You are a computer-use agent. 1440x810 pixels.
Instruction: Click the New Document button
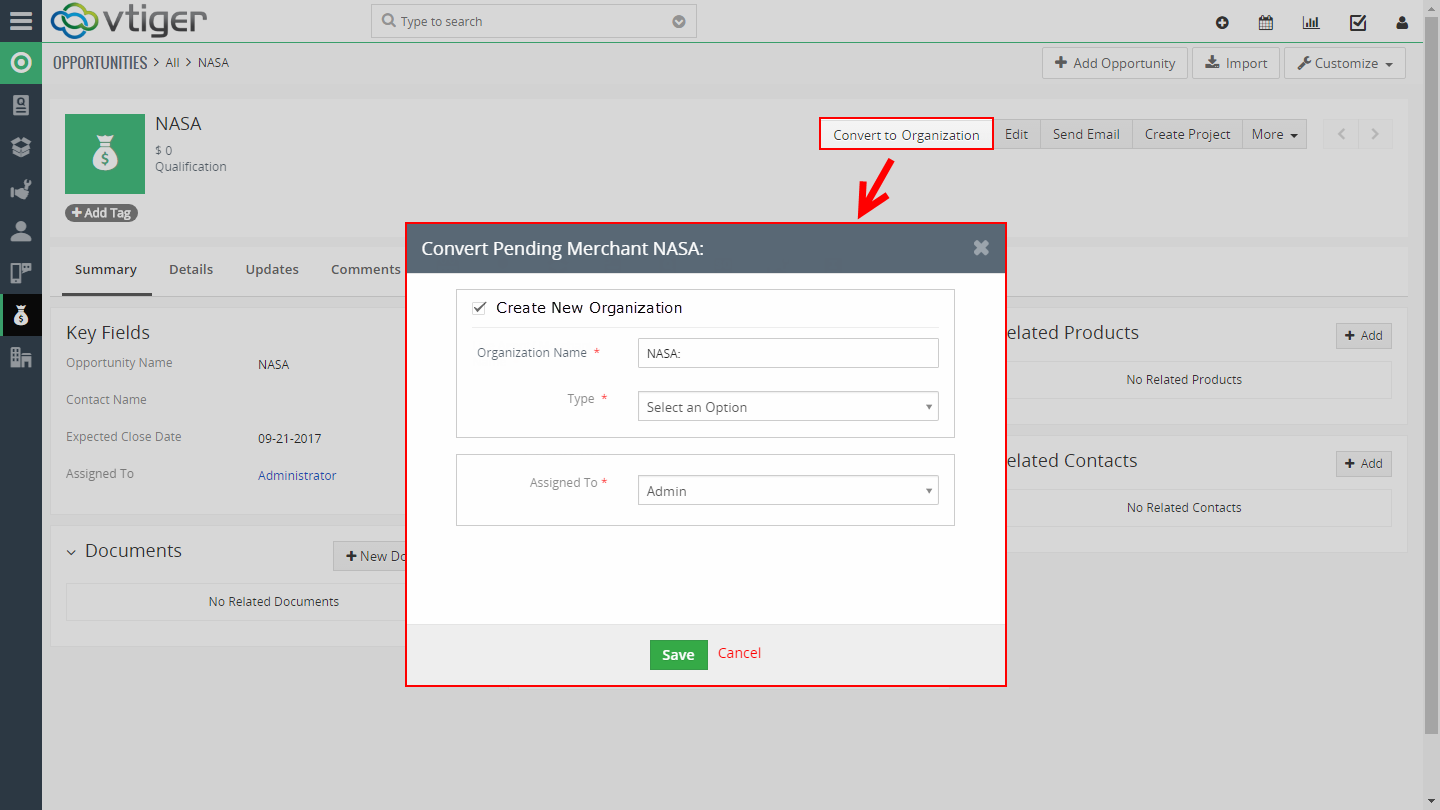pos(370,556)
